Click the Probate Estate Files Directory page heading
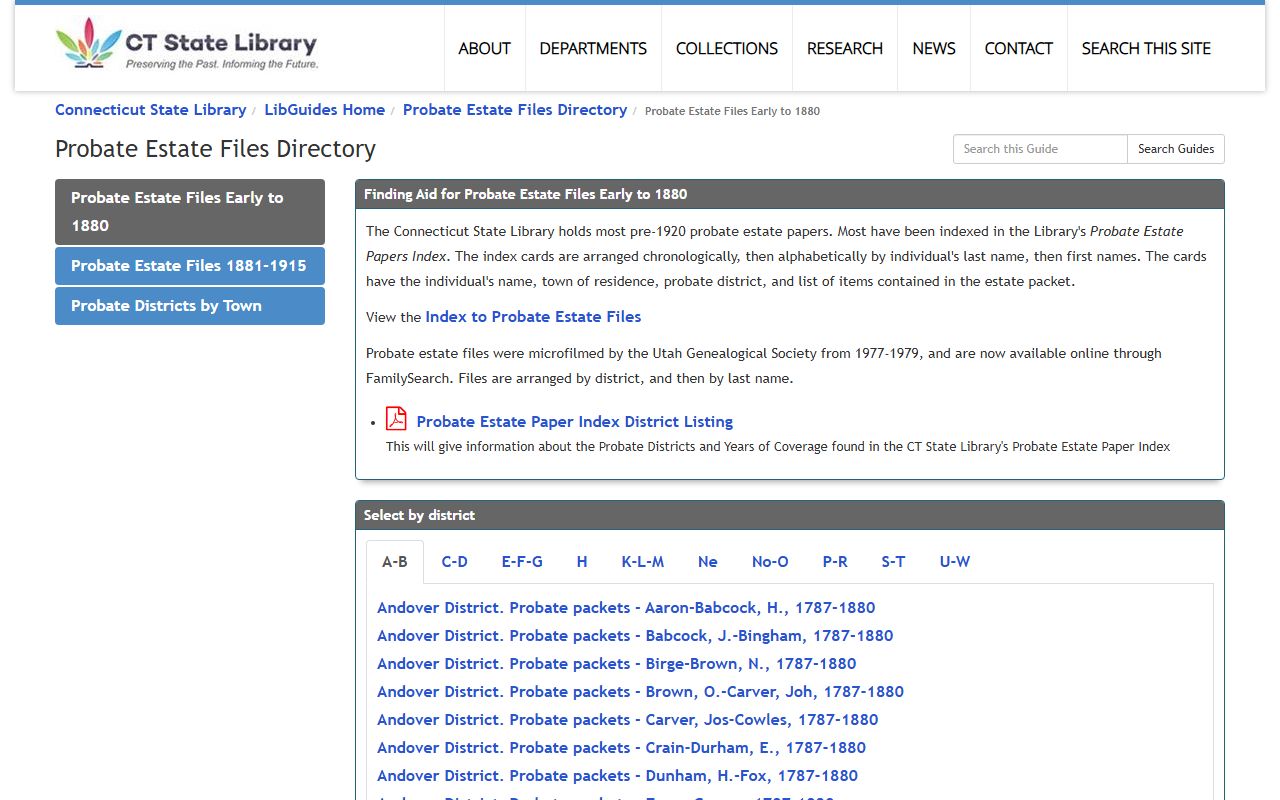 pos(215,149)
